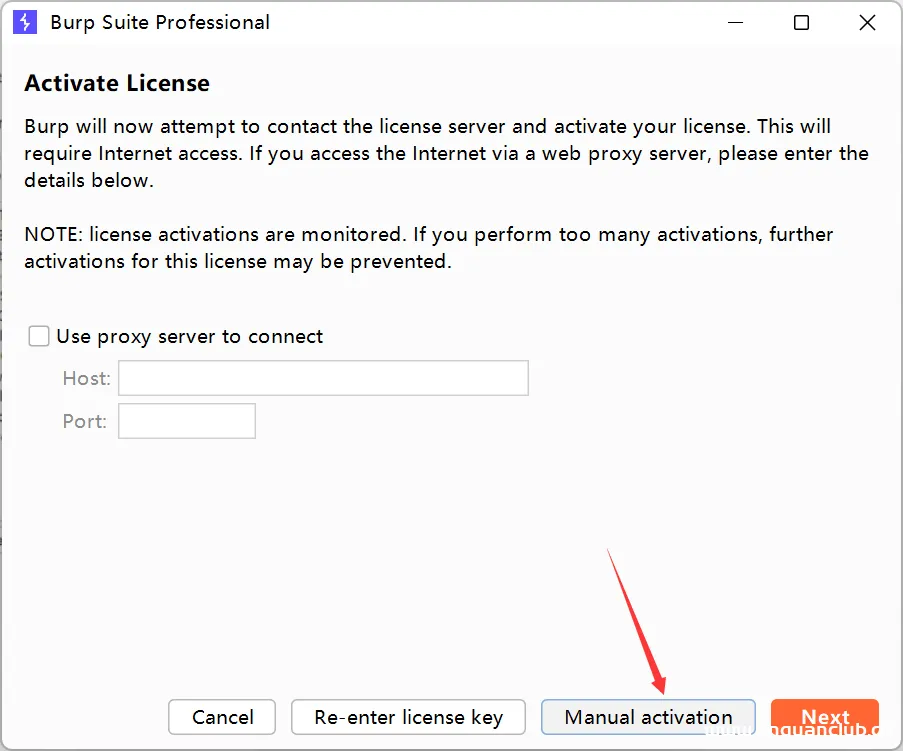
Task: Open Manual activation for offline licensing
Action: [648, 717]
